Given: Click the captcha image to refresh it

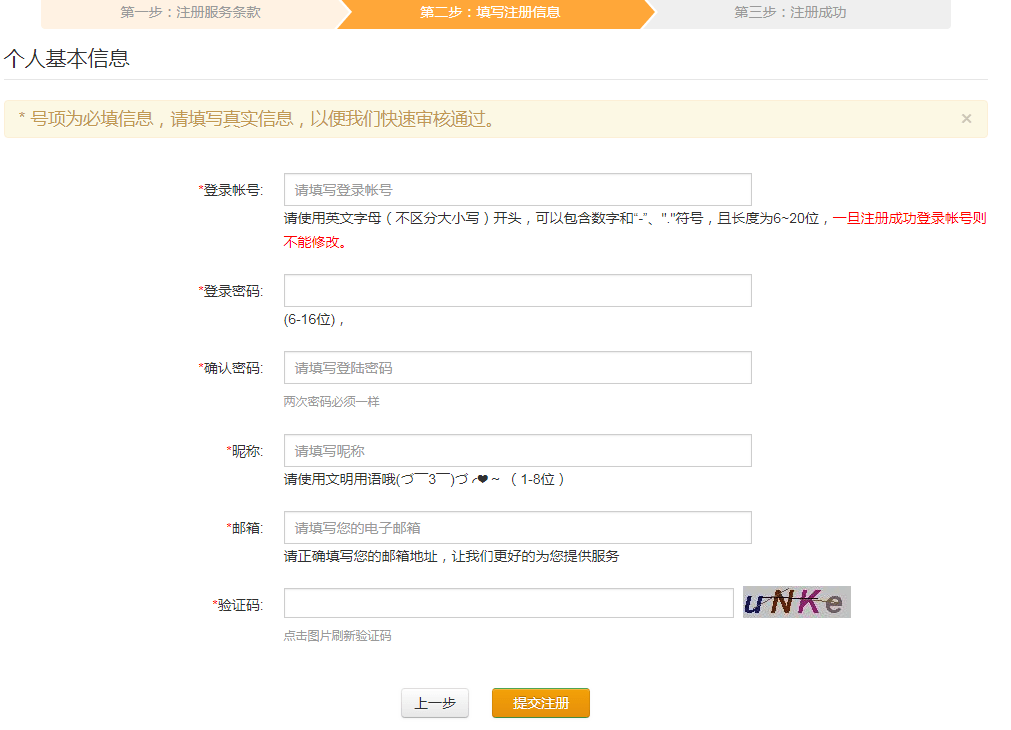Looking at the screenshot, I should (796, 602).
